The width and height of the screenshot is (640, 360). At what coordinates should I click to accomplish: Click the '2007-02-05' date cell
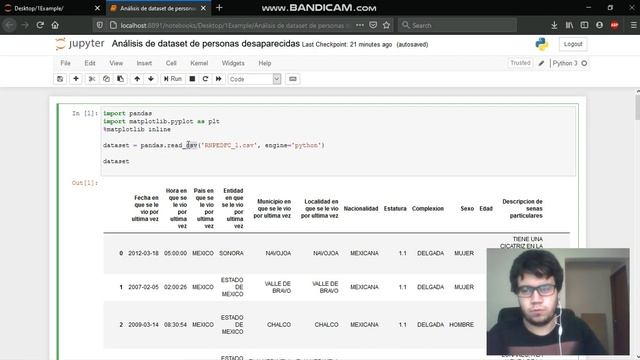(x=143, y=287)
